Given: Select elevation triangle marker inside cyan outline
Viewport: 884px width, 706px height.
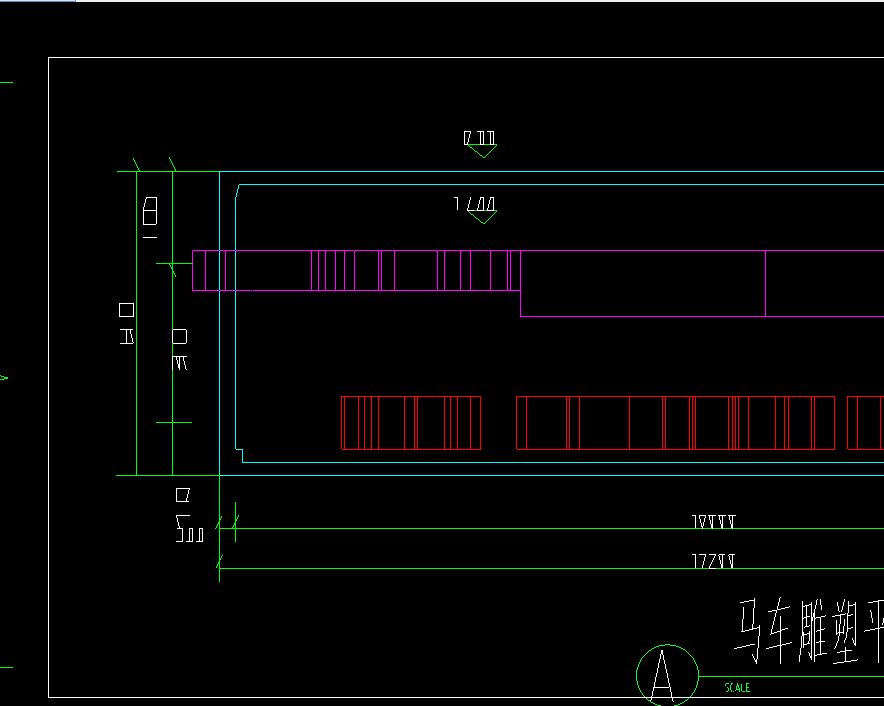Looking at the screenshot, I should pyautogui.click(x=483, y=217).
